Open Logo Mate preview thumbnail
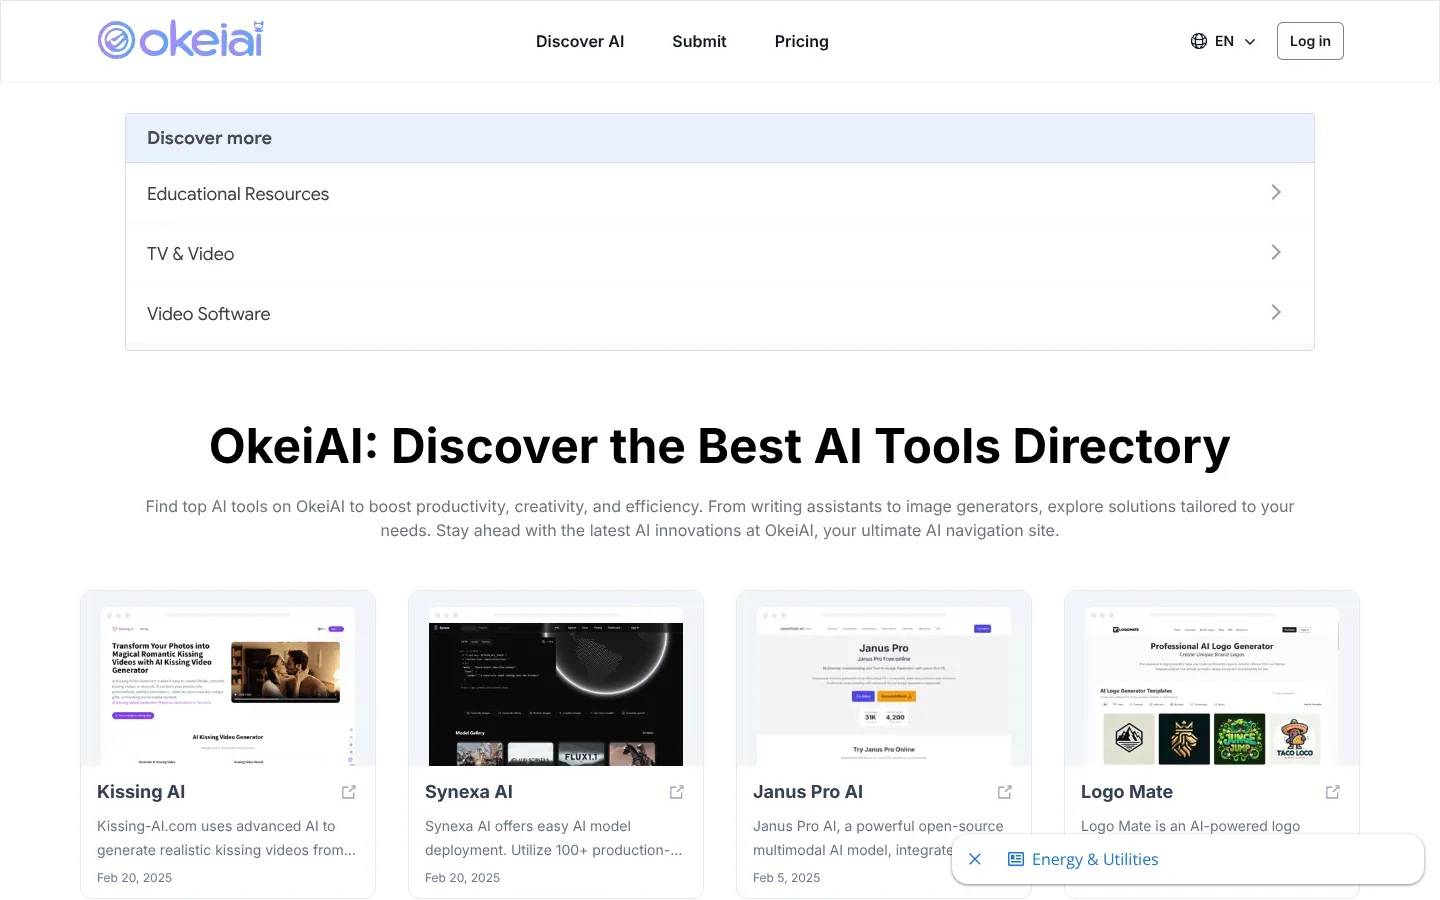This screenshot has height=900, width=1440. (x=1212, y=679)
